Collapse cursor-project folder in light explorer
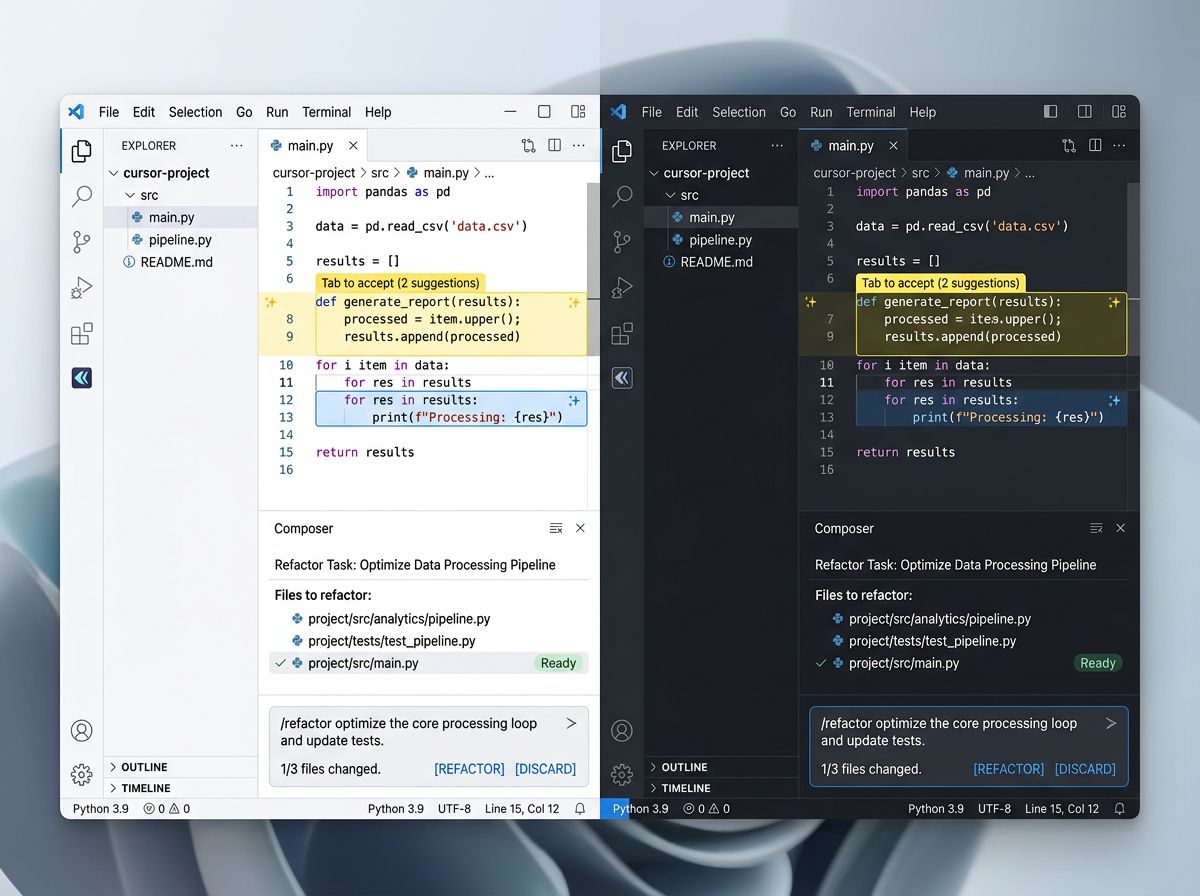1200x896 pixels. 114,173
